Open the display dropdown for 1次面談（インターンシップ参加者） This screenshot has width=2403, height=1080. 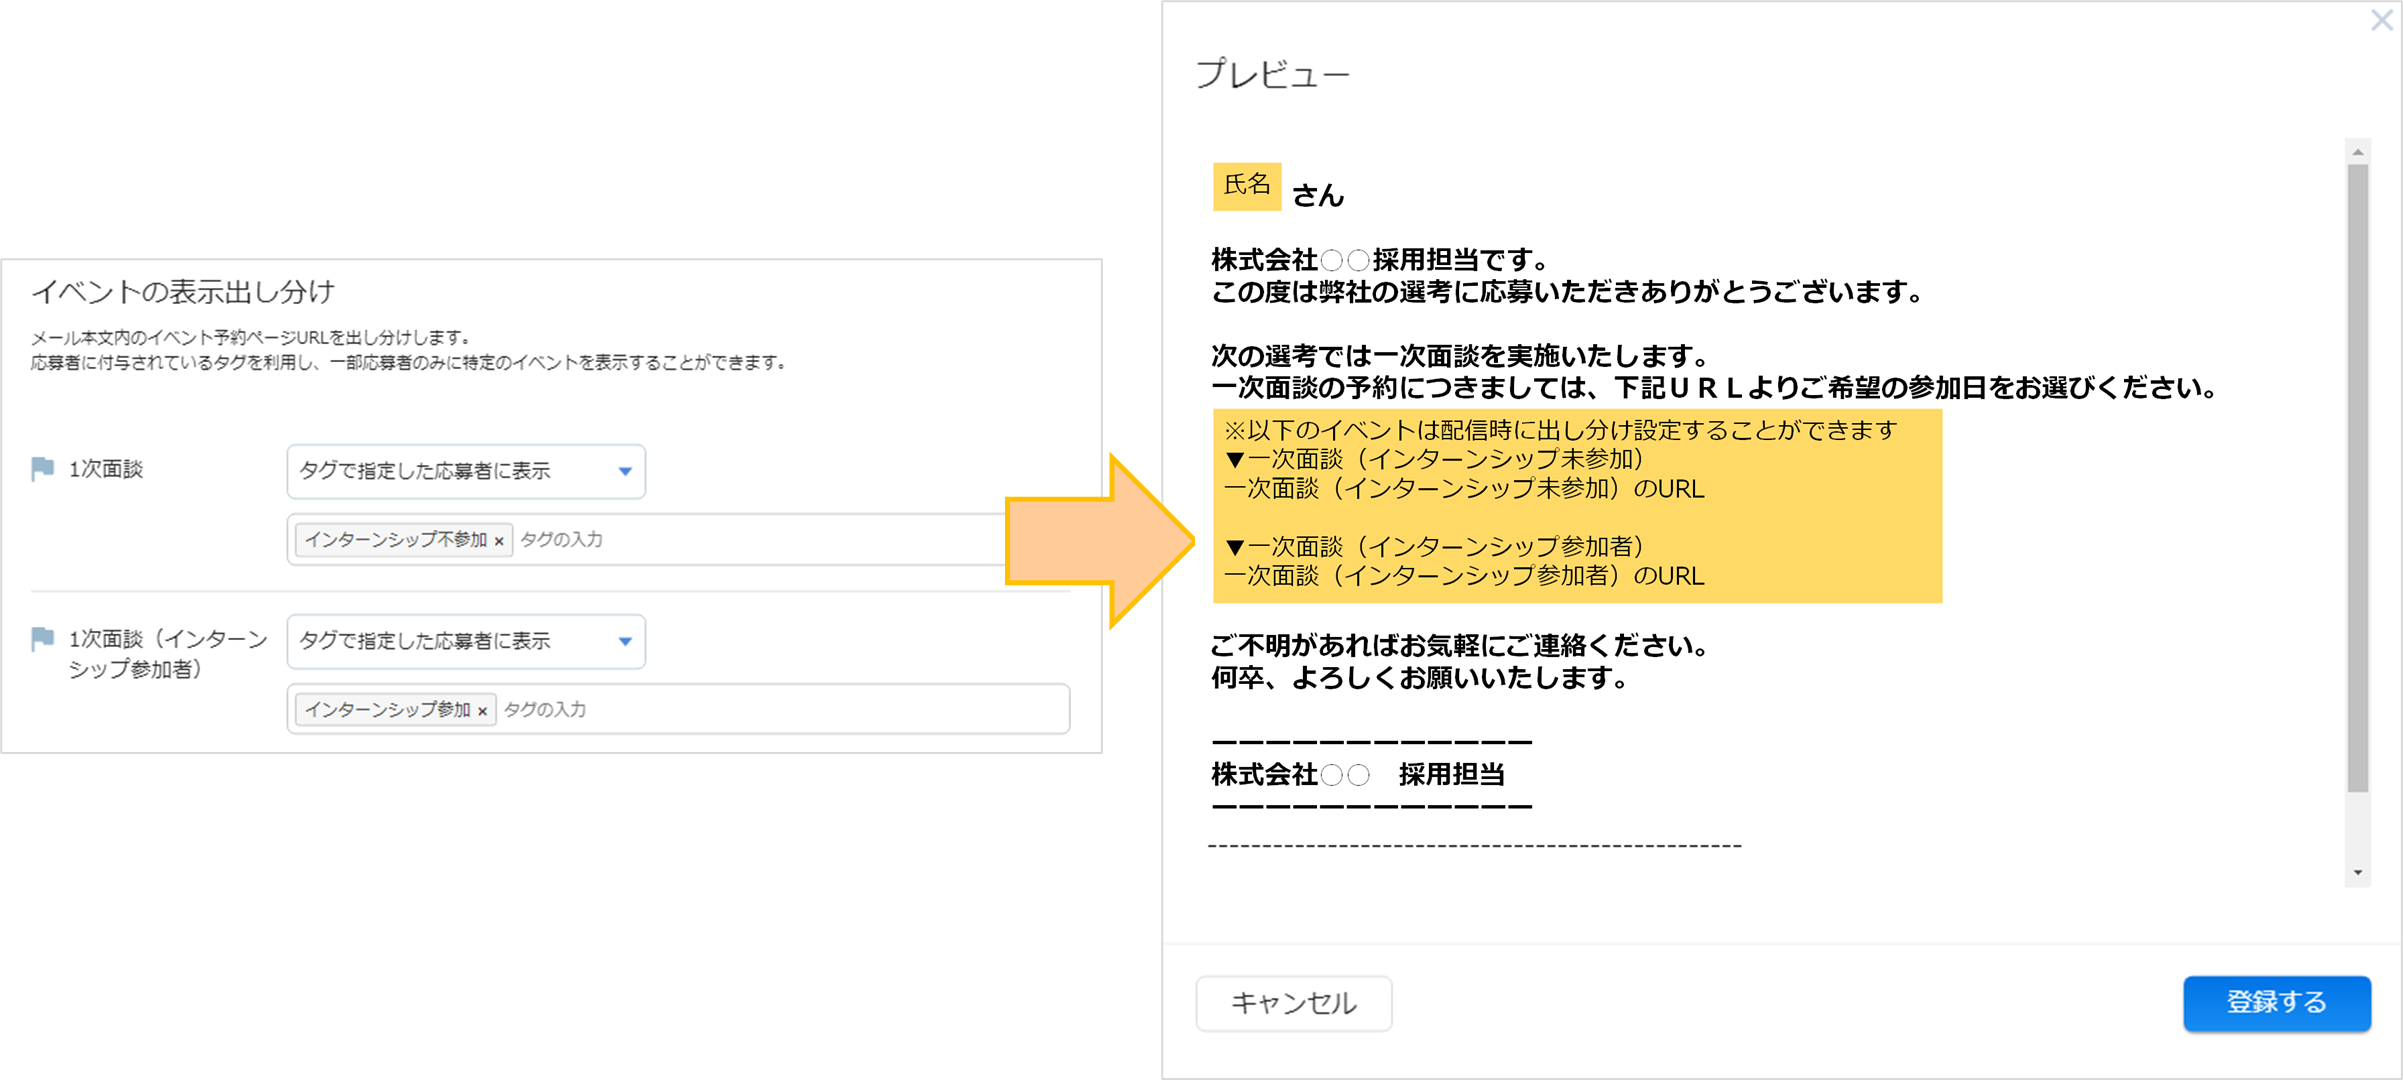[466, 641]
